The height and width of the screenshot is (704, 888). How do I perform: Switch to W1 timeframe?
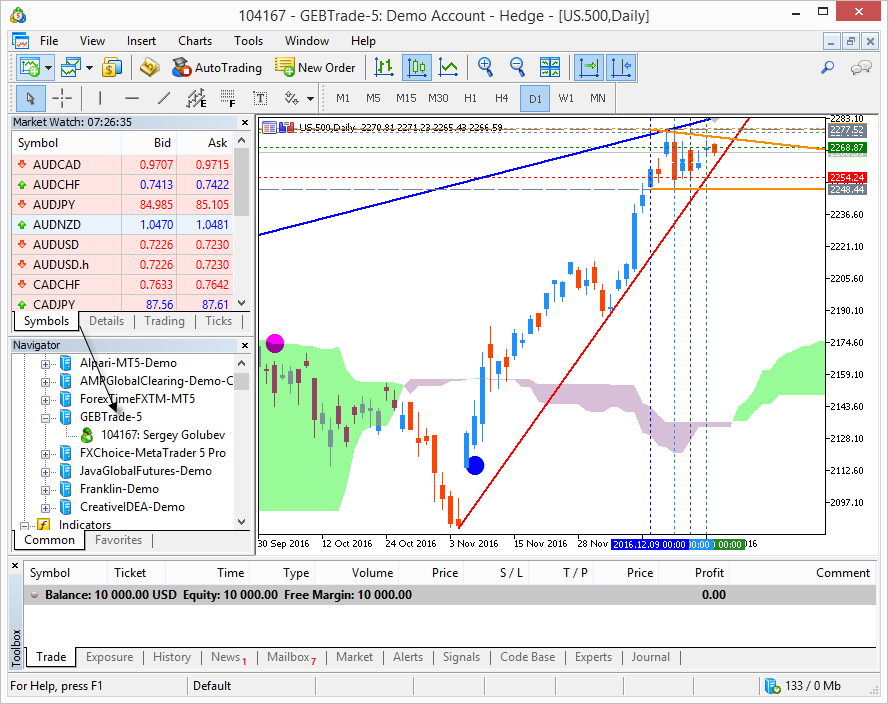566,99
